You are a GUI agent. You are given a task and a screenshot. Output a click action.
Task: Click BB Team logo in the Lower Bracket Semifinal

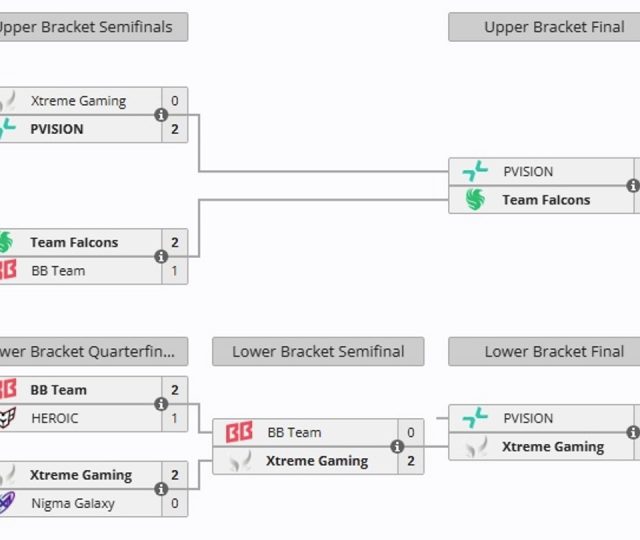(239, 433)
